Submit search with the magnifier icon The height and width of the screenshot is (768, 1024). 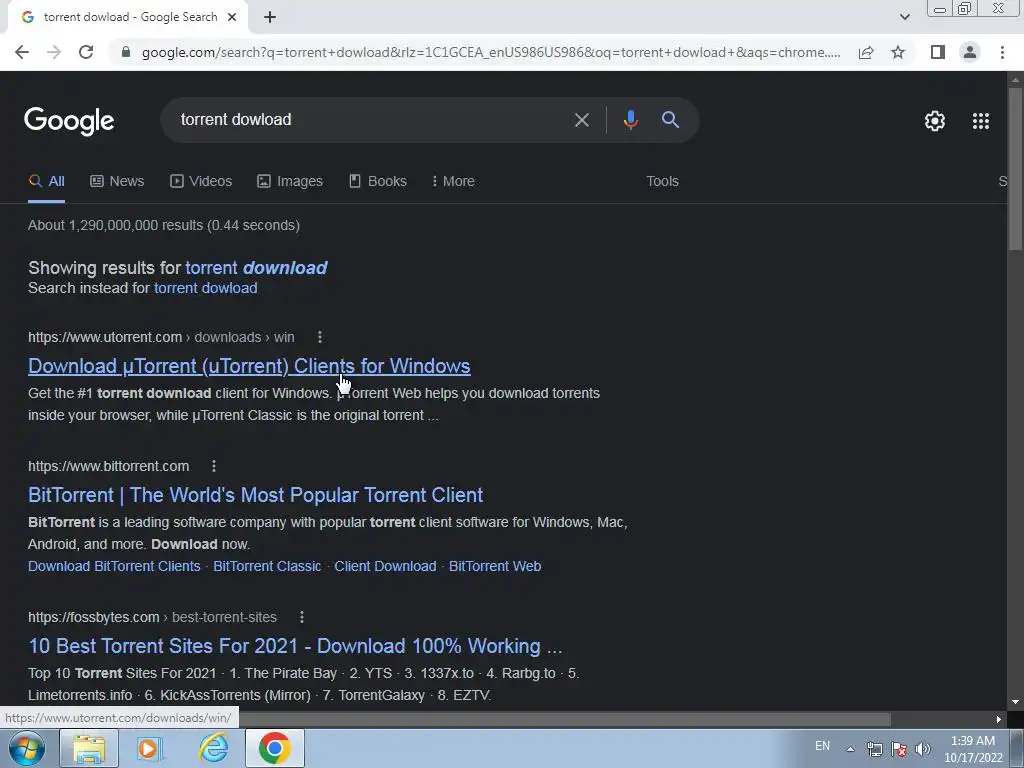(x=670, y=120)
